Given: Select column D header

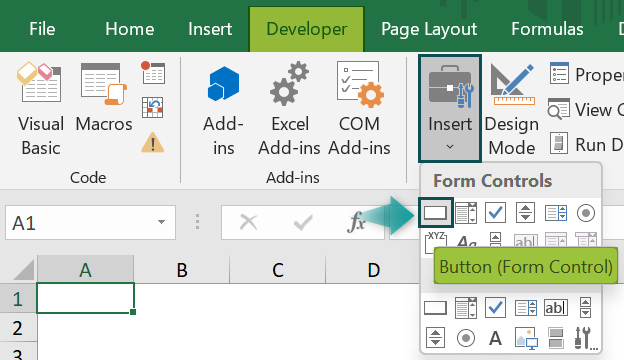Looking at the screenshot, I should click(x=373, y=270).
